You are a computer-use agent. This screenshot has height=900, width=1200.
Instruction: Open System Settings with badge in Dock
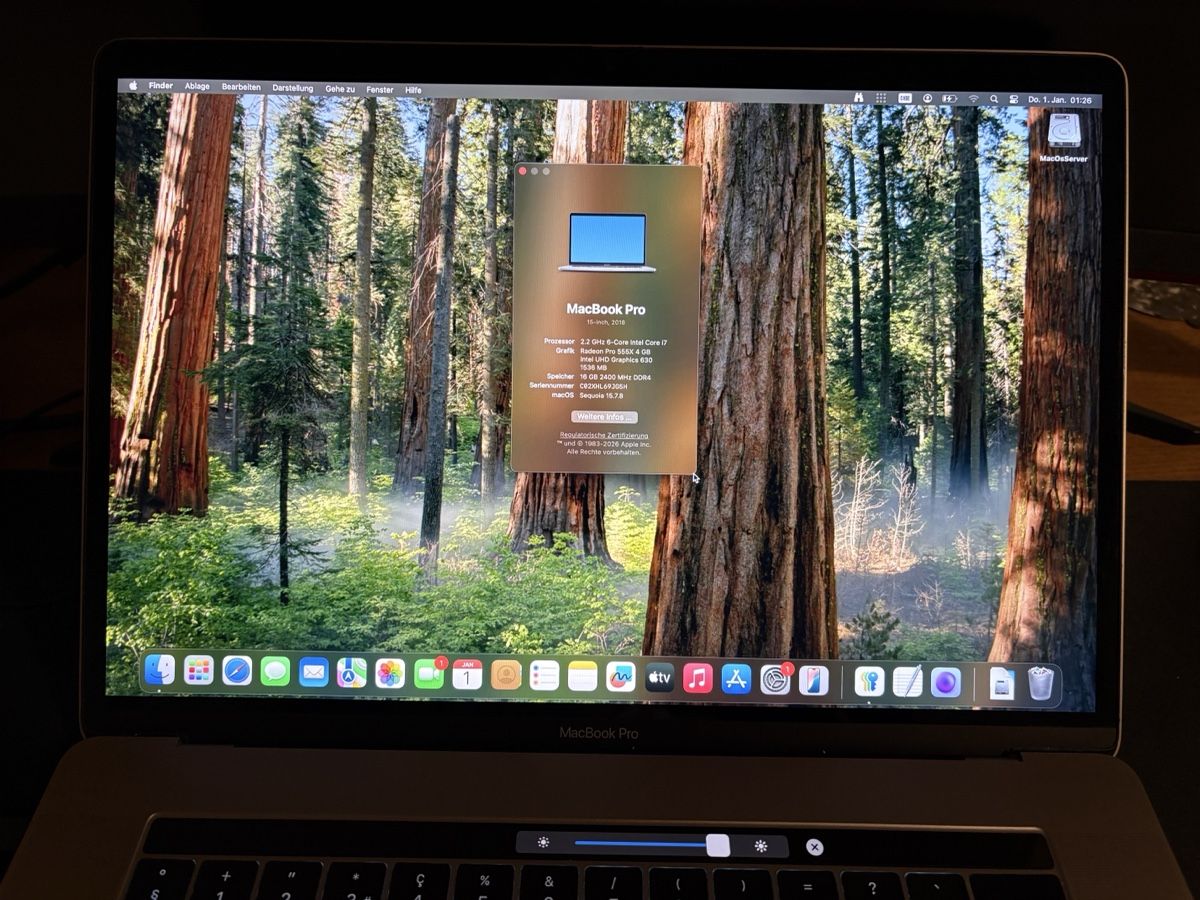[775, 679]
